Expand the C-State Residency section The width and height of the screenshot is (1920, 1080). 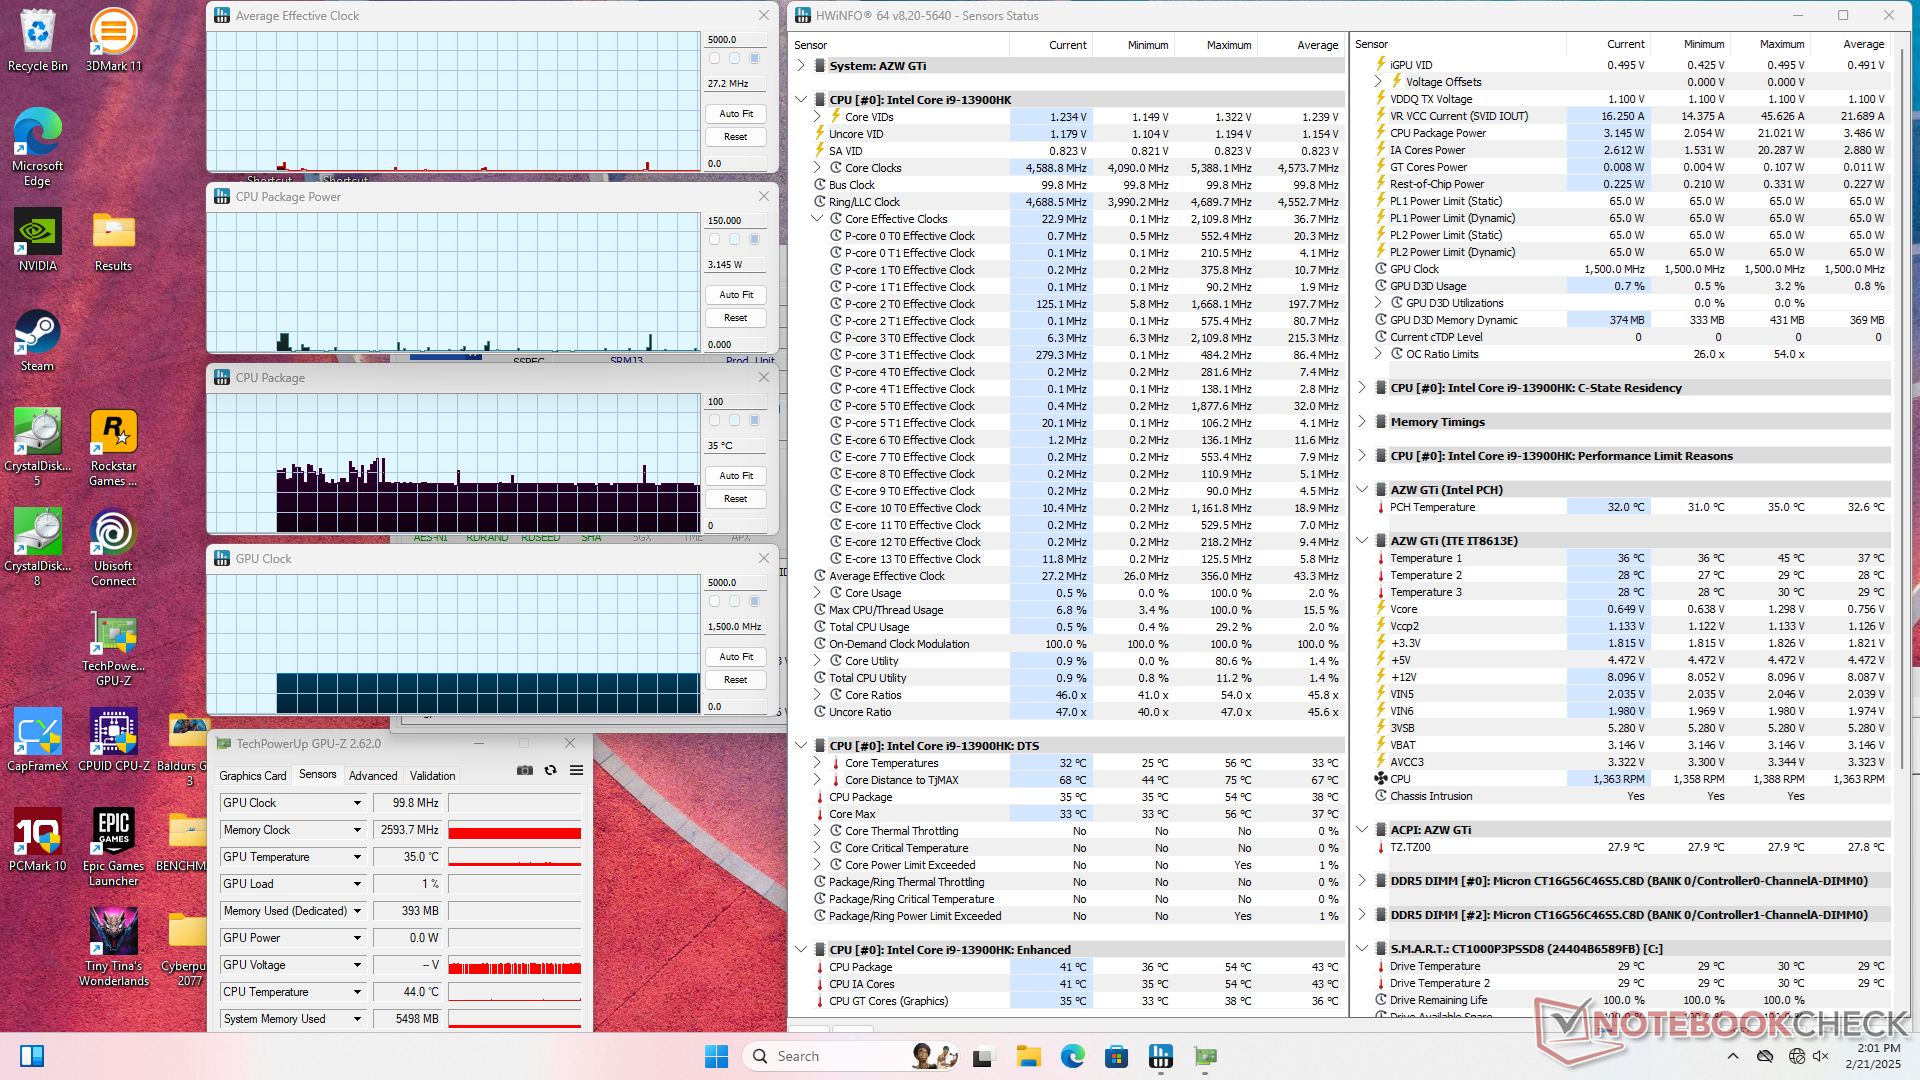click(x=1362, y=387)
